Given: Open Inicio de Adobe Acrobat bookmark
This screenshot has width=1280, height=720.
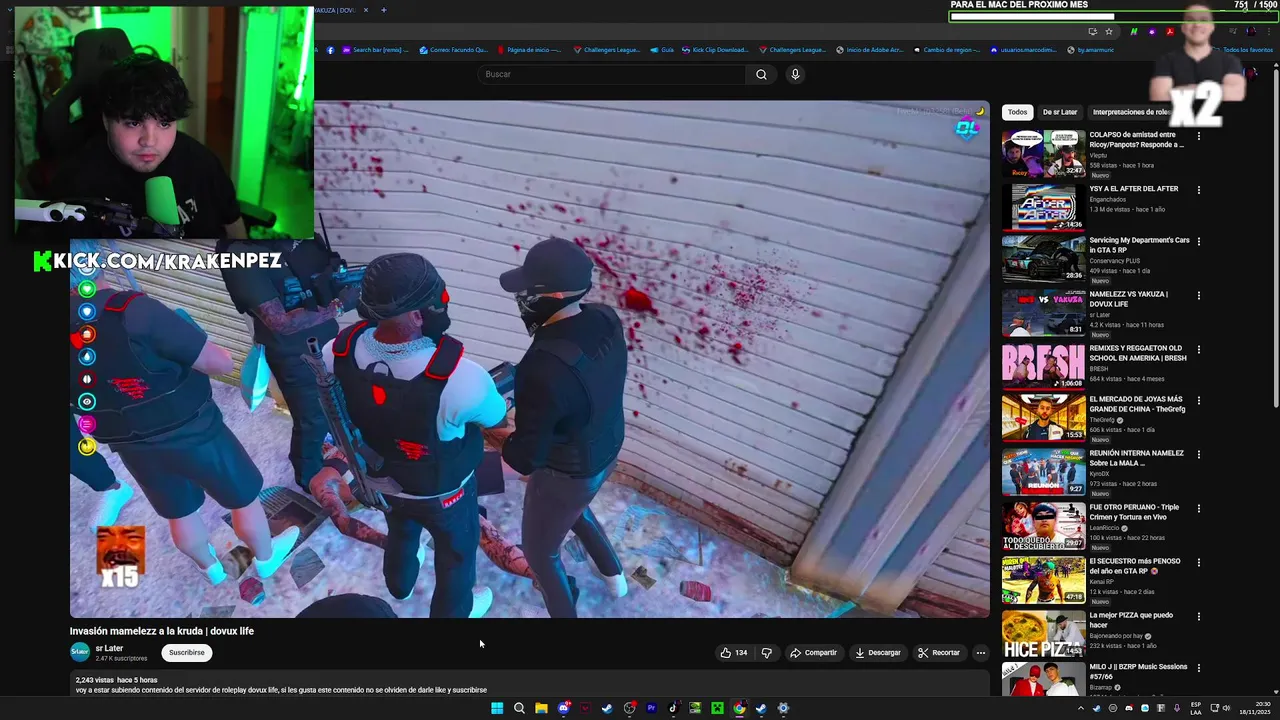Looking at the screenshot, I should 869,50.
